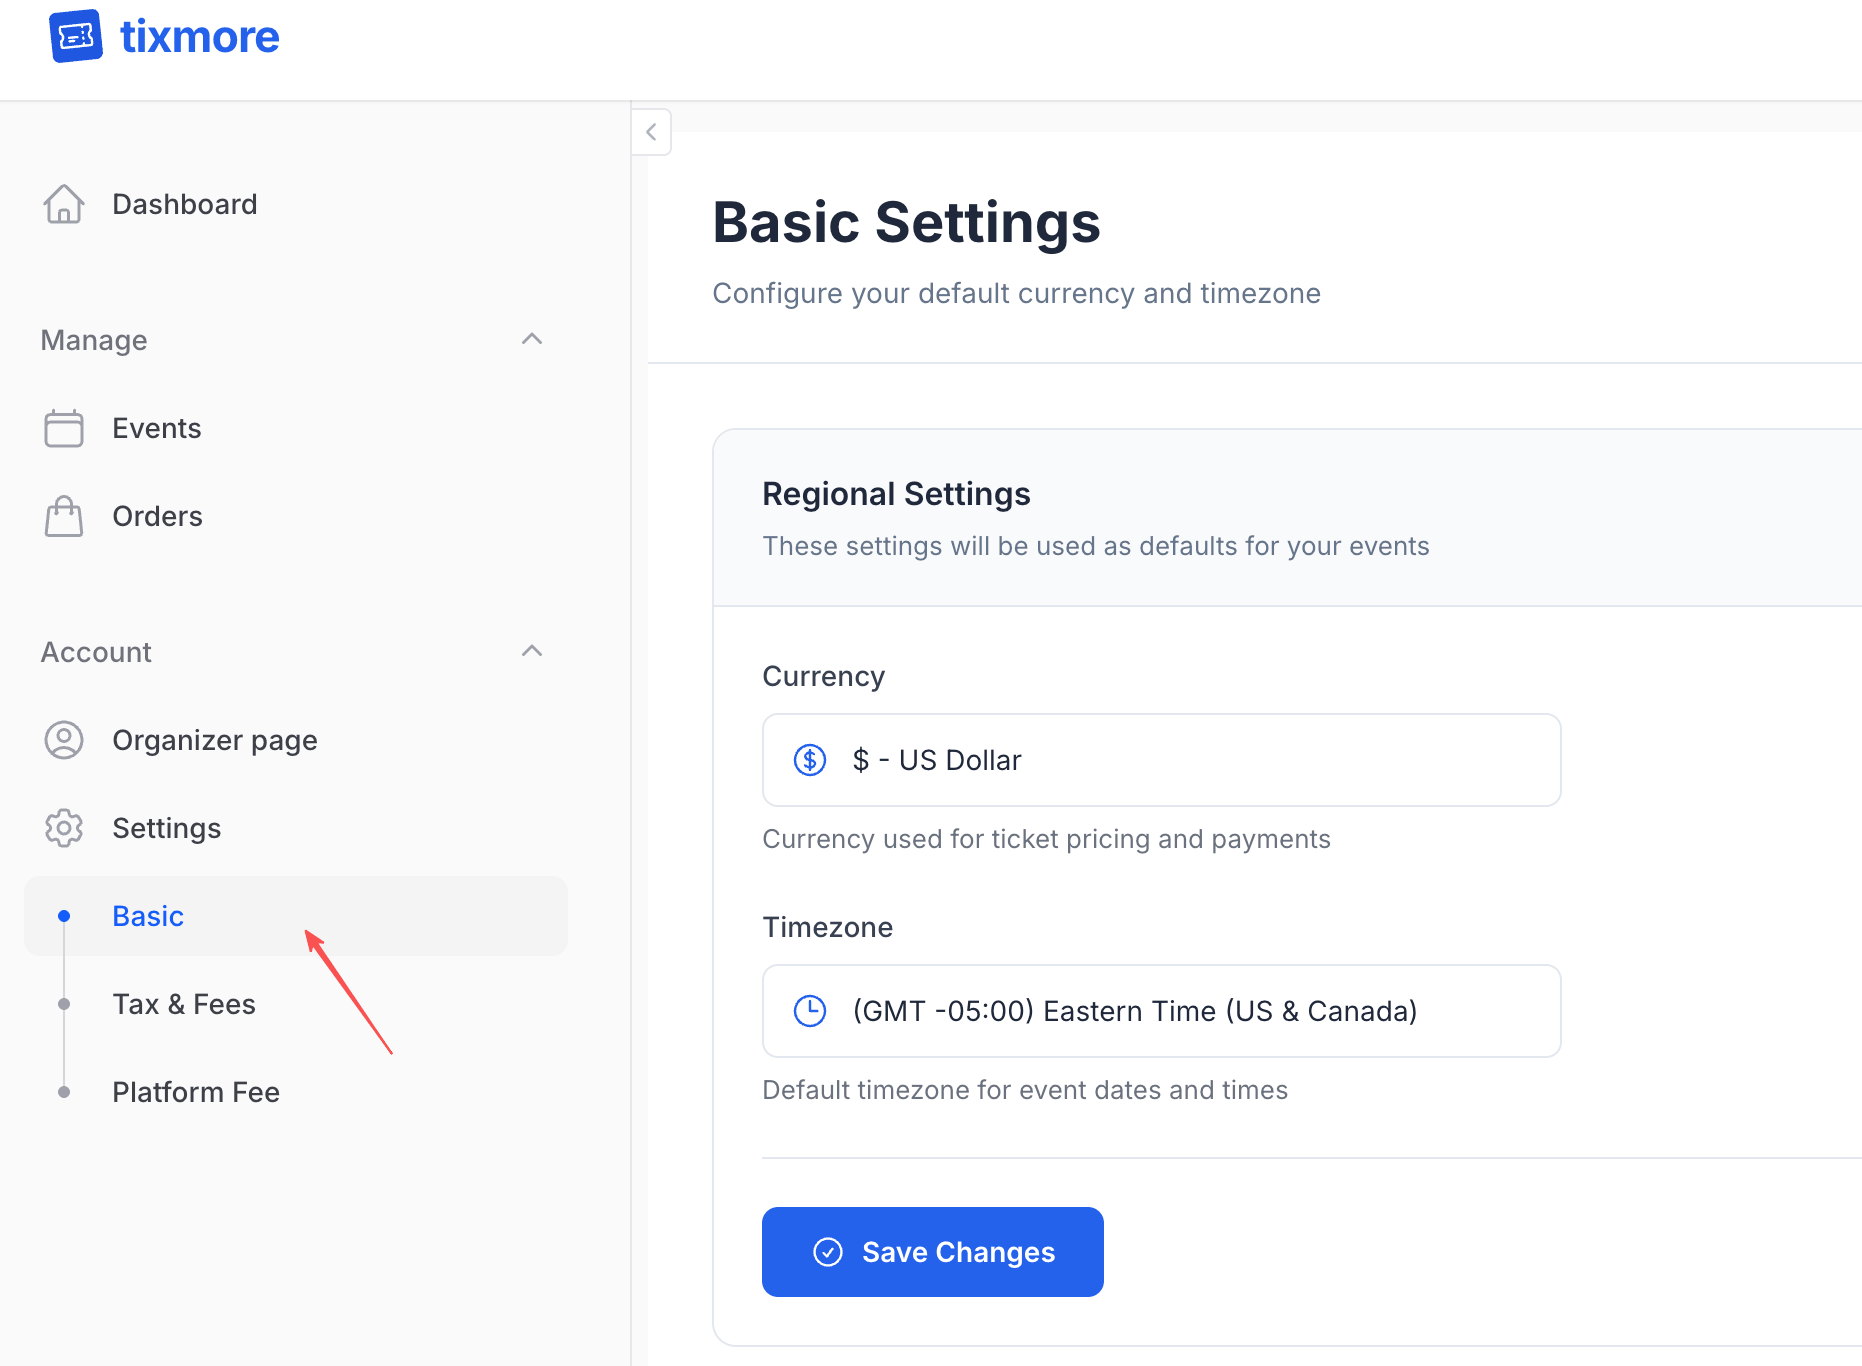Click the dollar currency icon in Currency field
The height and width of the screenshot is (1366, 1862).
point(810,759)
